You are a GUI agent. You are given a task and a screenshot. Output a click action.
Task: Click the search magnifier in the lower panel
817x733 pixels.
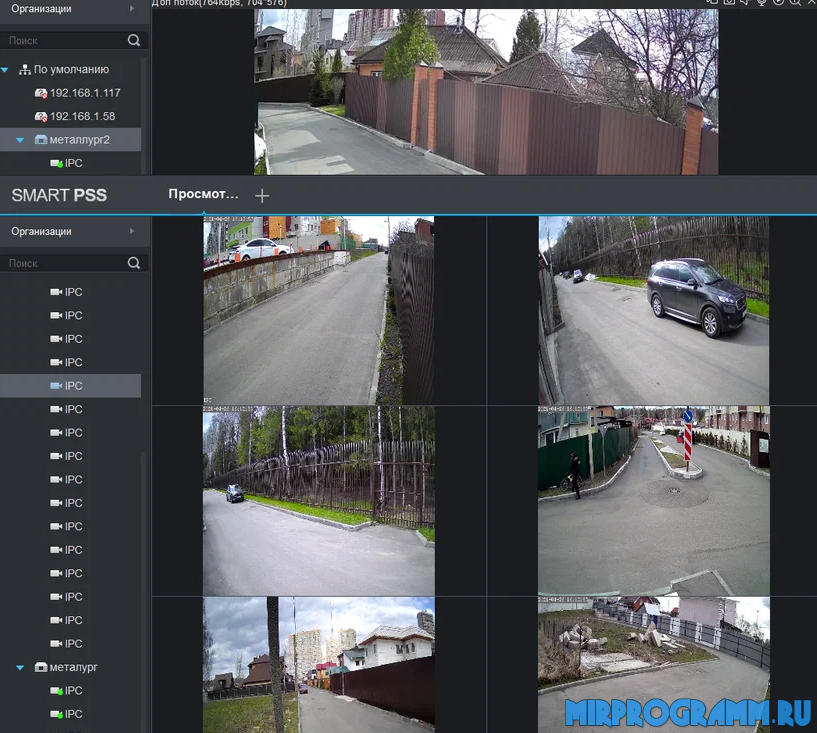point(134,263)
